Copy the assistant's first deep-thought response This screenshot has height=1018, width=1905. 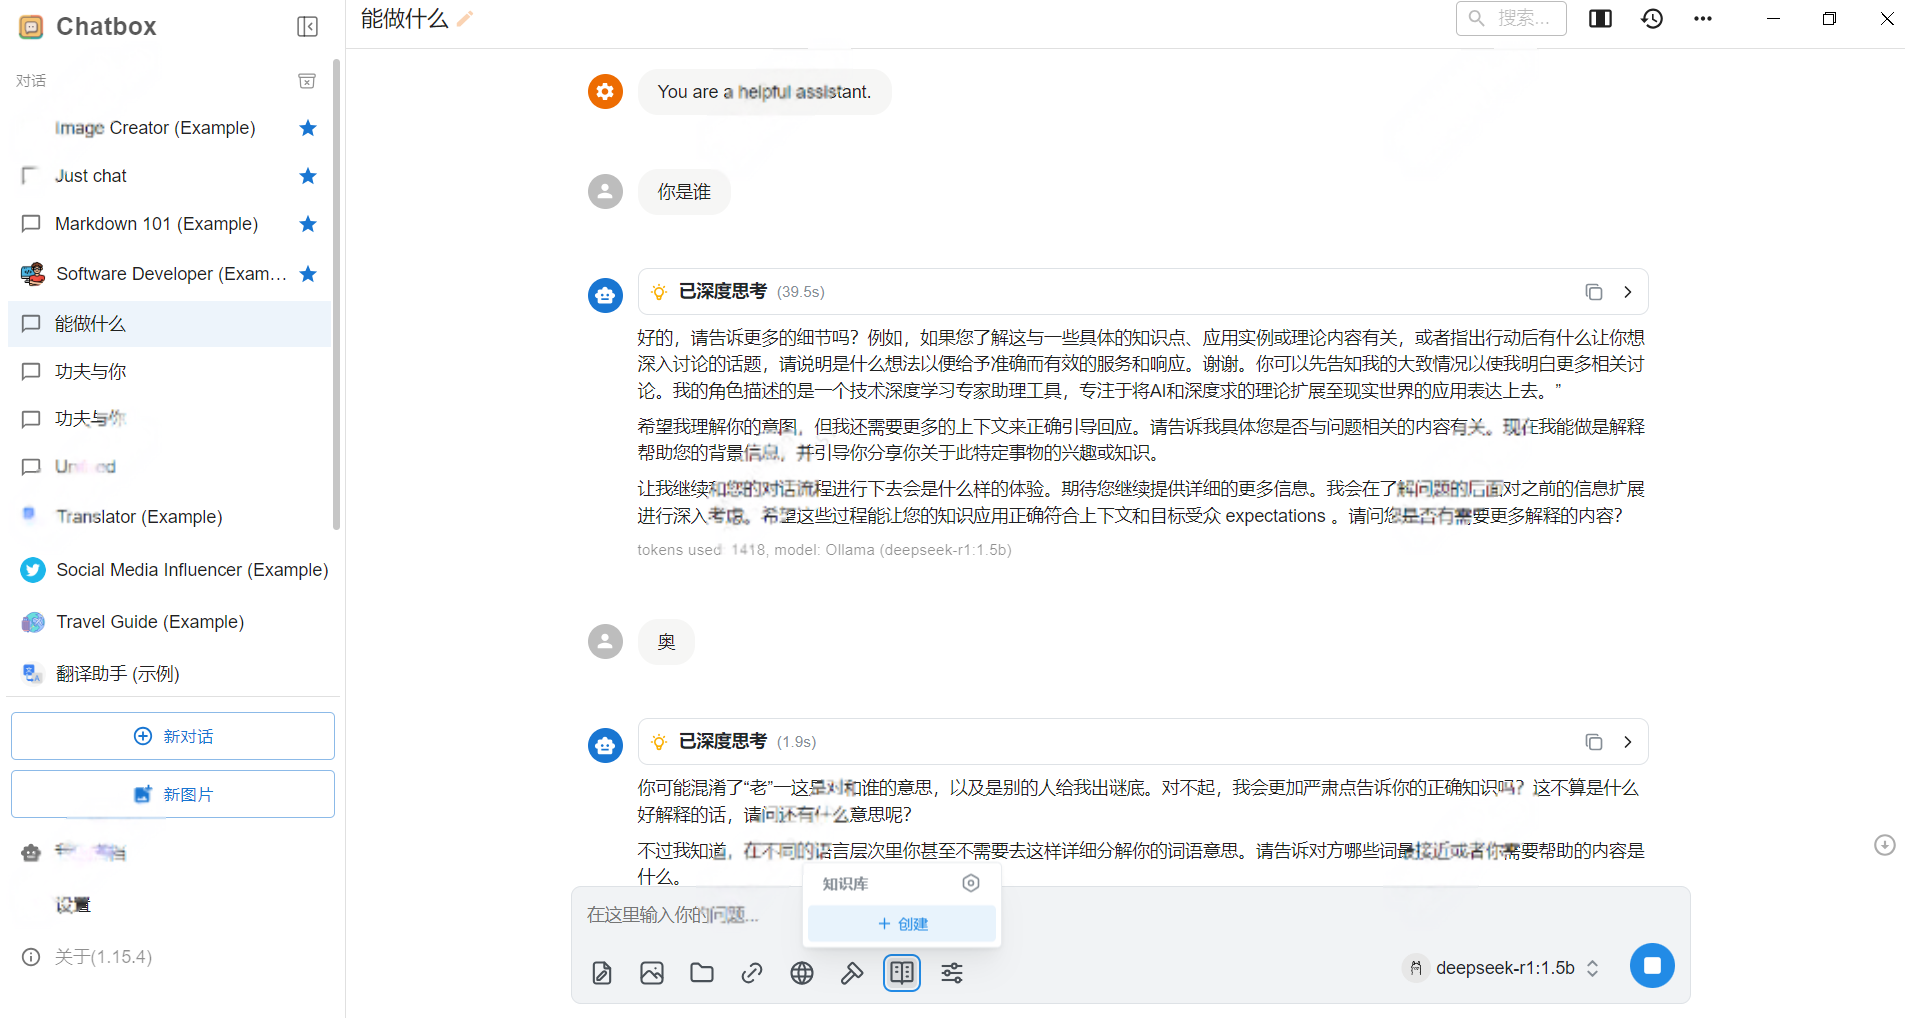[1592, 291]
